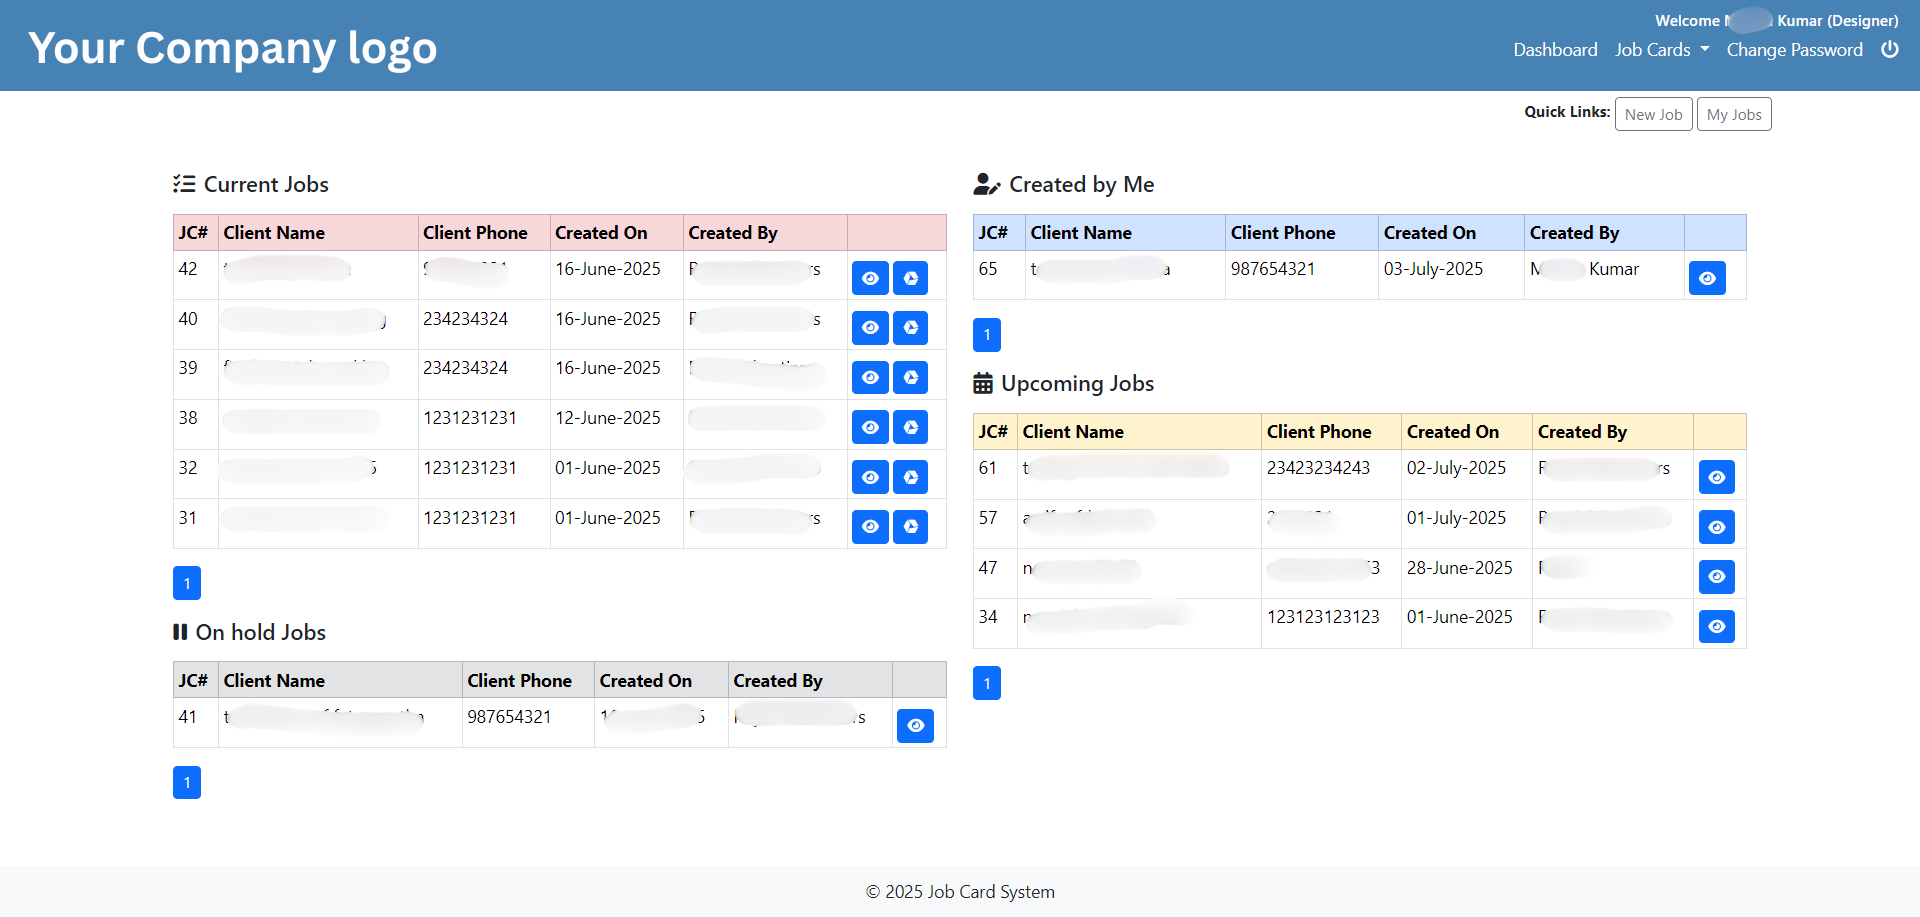View job card 39 in Current Jobs
The height and width of the screenshot is (917, 1920).
pyautogui.click(x=869, y=377)
